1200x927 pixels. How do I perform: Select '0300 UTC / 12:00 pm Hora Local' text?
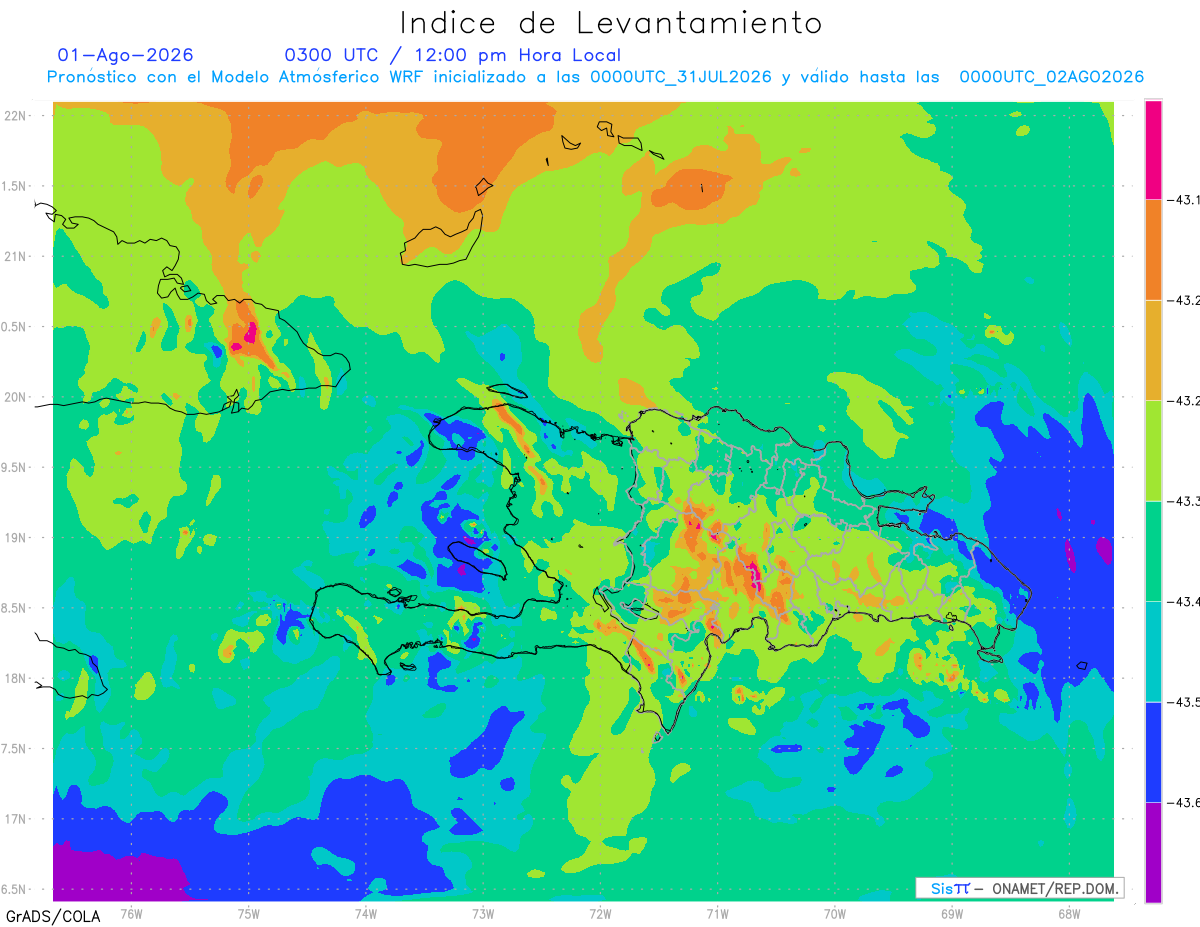(453, 55)
